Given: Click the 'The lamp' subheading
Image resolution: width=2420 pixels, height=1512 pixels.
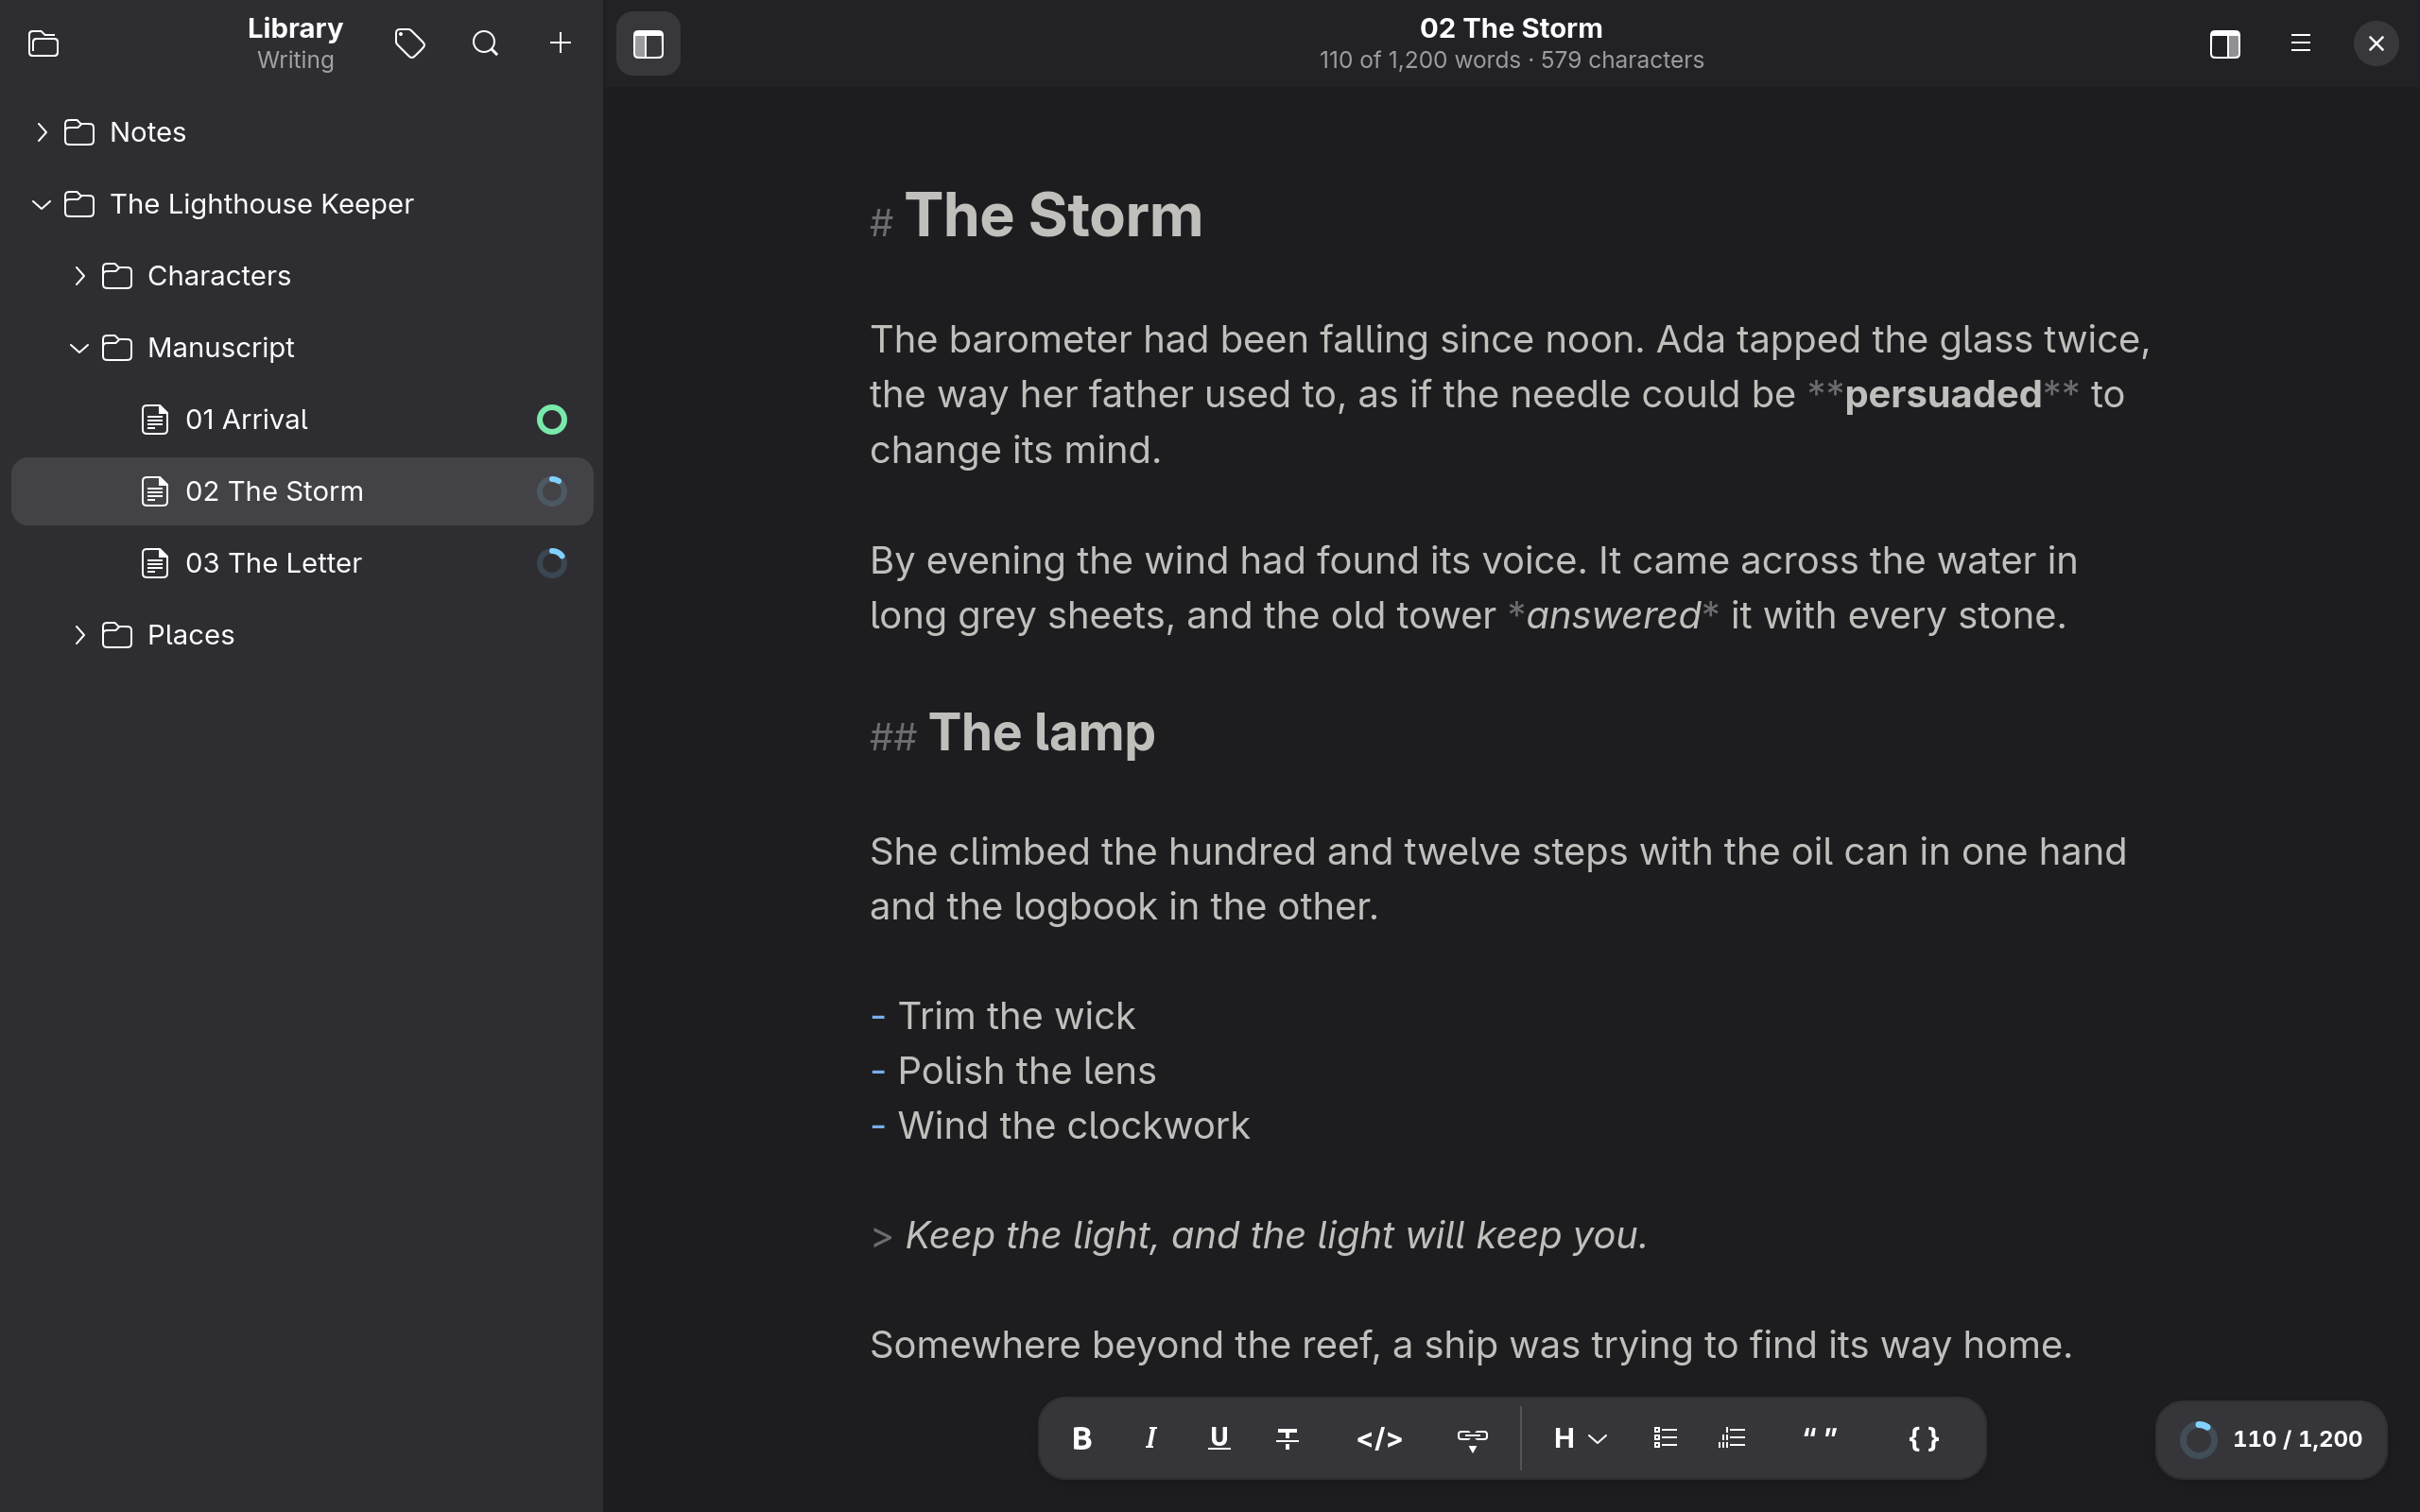Looking at the screenshot, I should [1041, 732].
